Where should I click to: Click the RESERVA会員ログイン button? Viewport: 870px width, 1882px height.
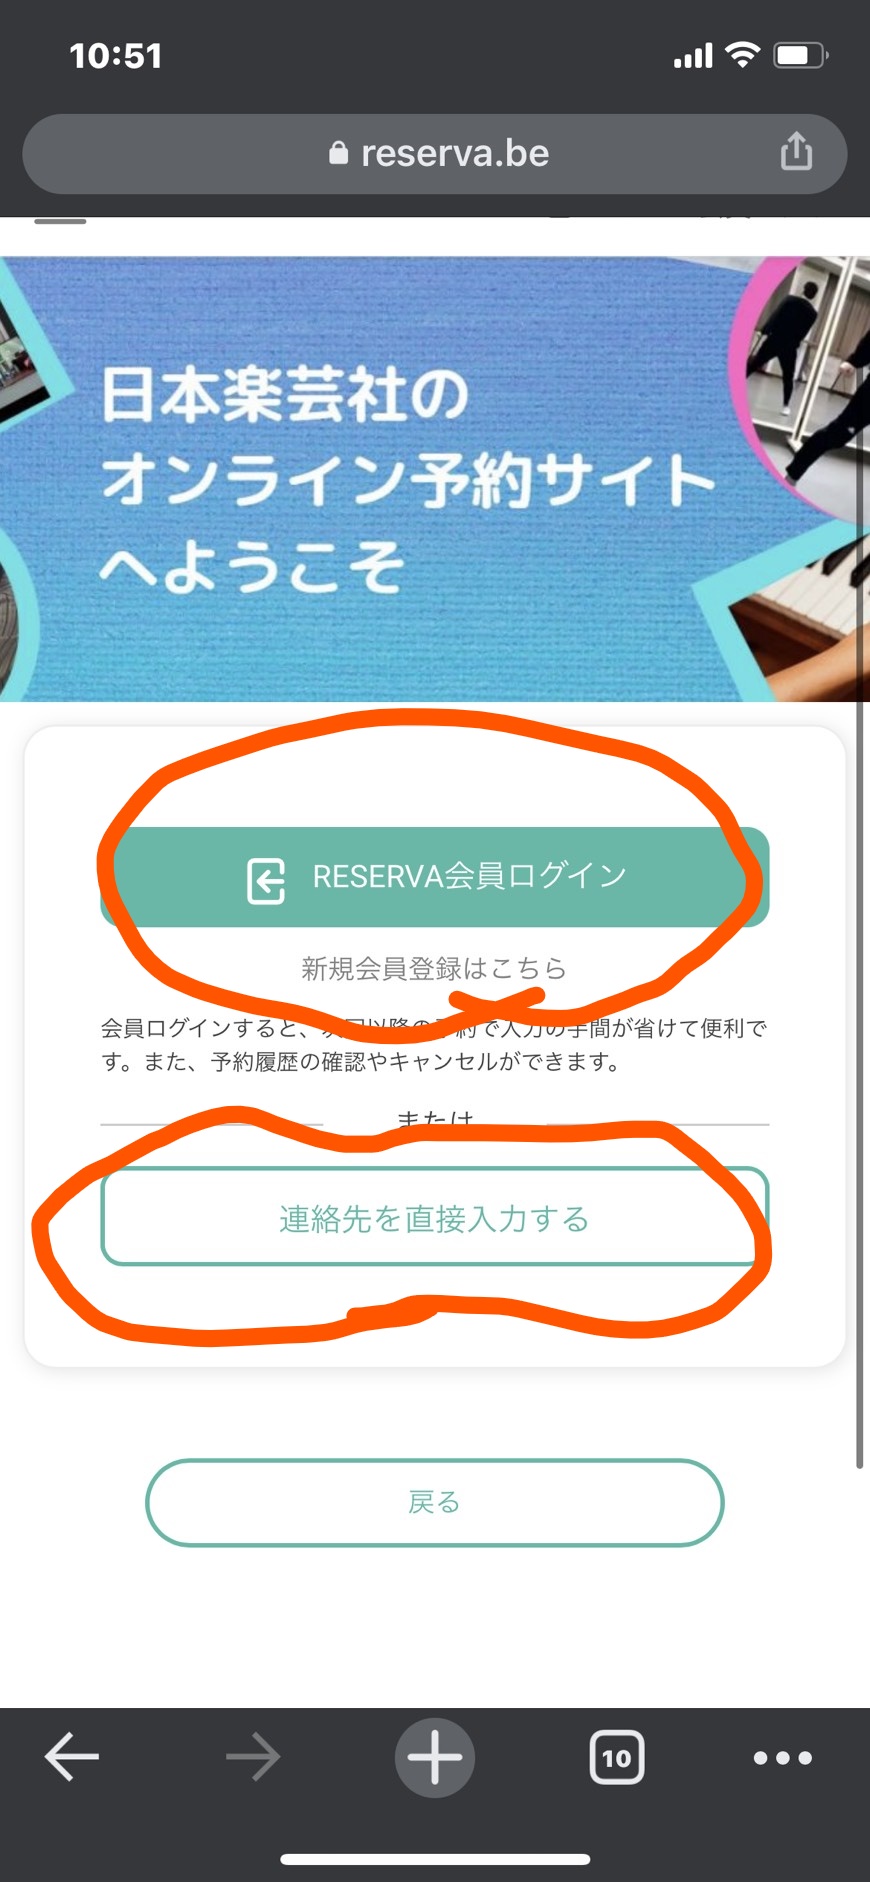coord(435,877)
